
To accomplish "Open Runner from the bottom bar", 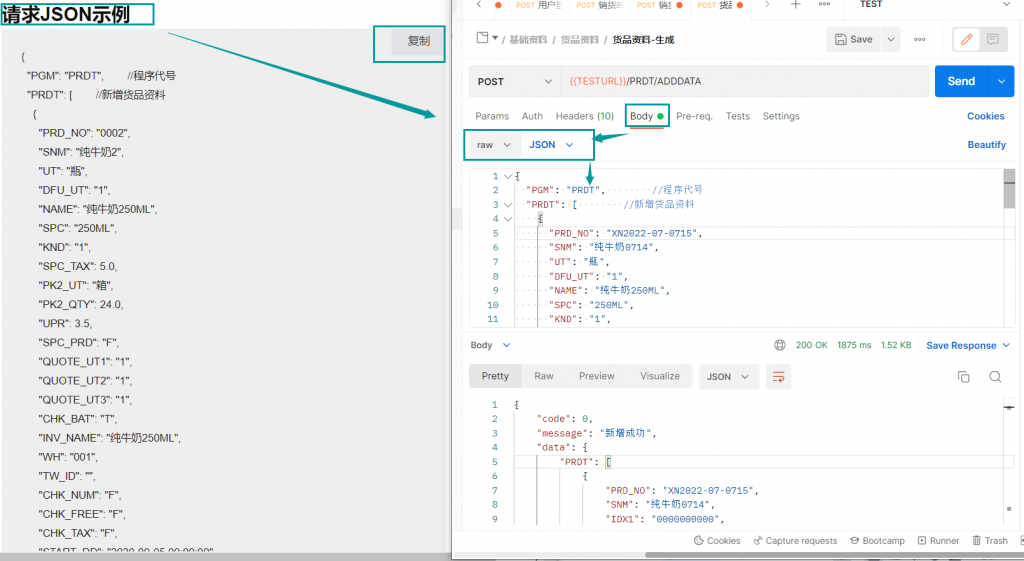I will point(937,540).
